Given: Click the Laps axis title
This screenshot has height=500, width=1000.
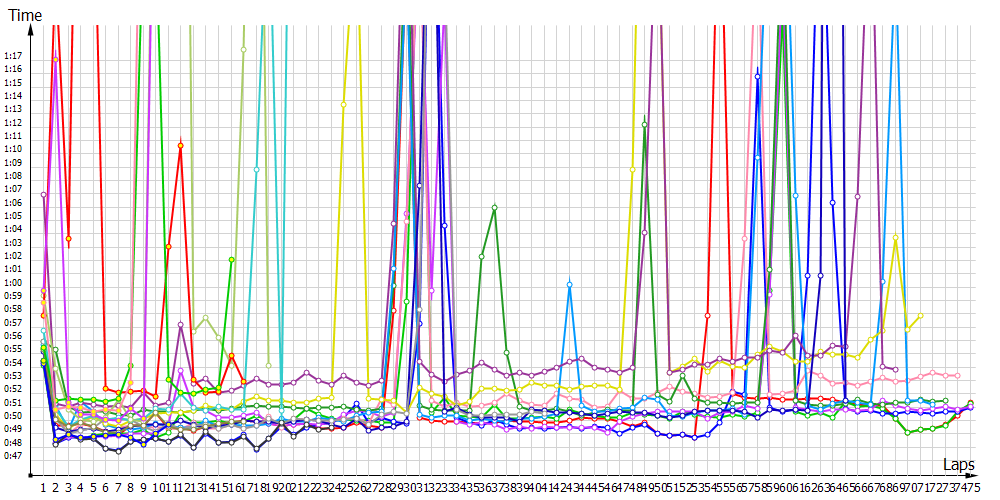Looking at the screenshot, I should click(959, 465).
